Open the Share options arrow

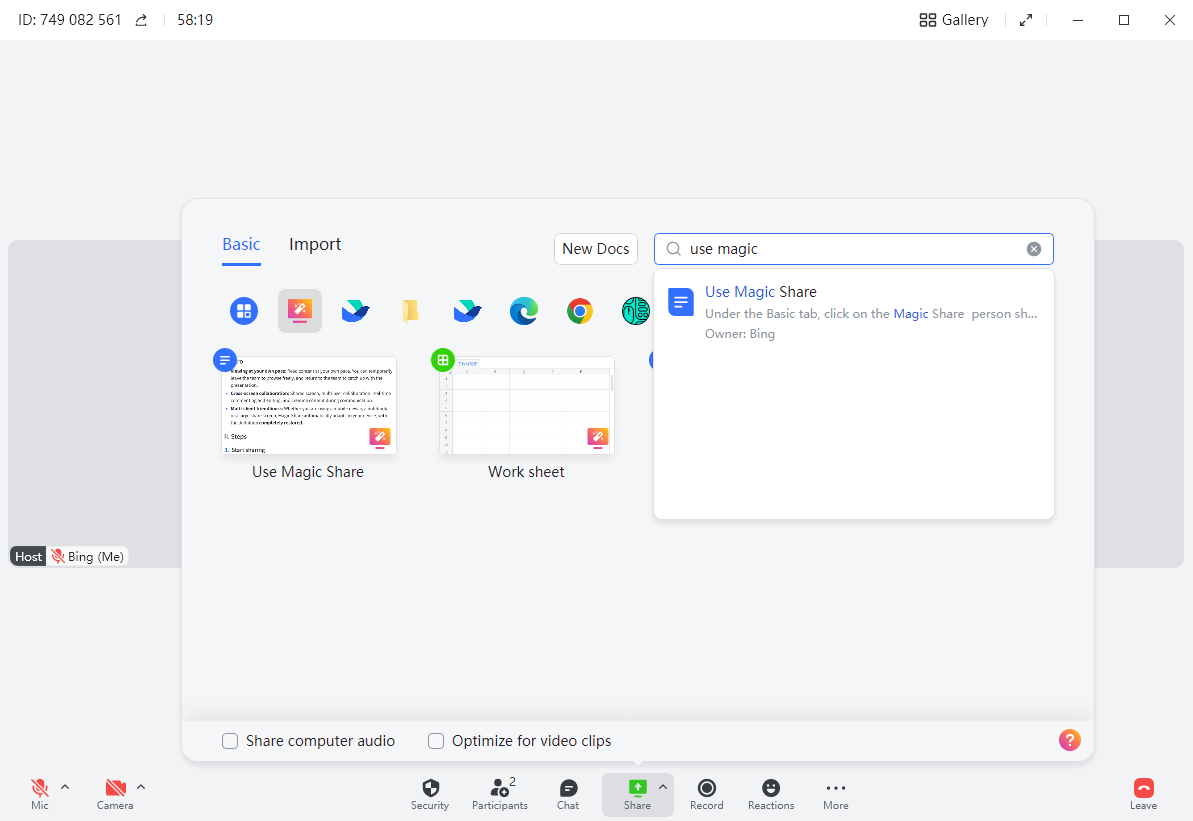click(x=662, y=786)
